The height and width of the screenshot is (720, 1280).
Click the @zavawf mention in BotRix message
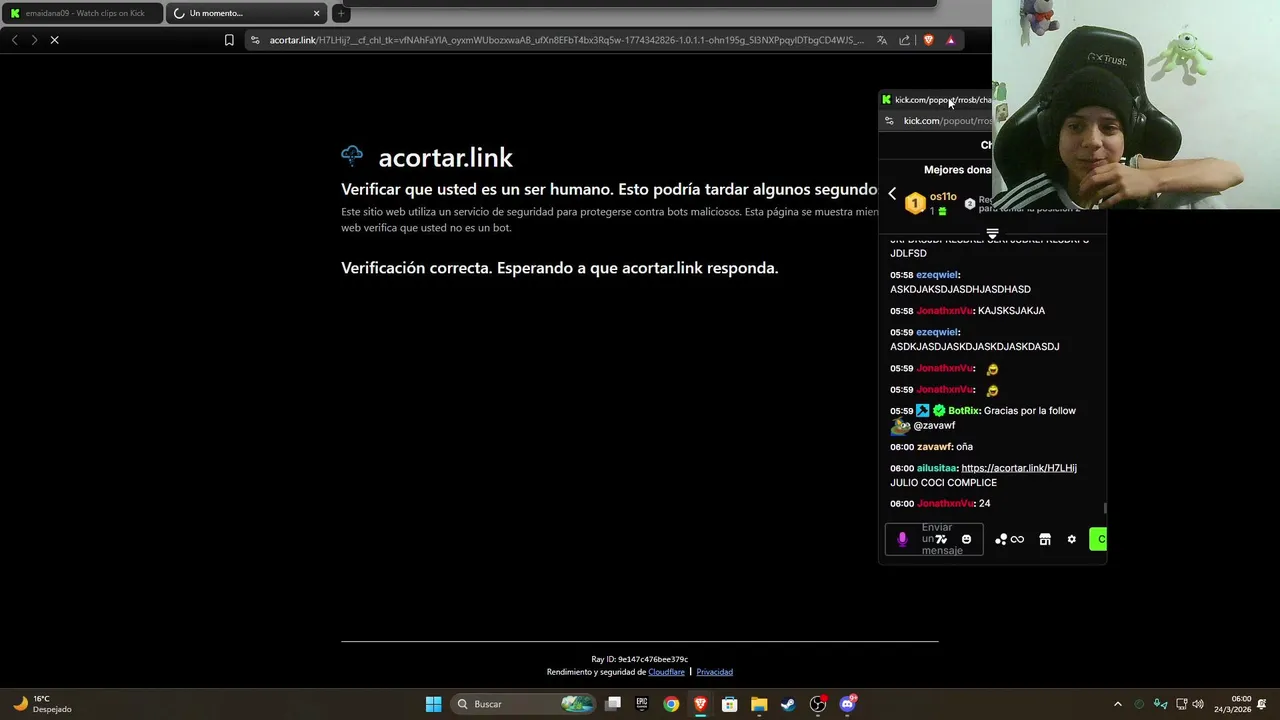(934, 426)
